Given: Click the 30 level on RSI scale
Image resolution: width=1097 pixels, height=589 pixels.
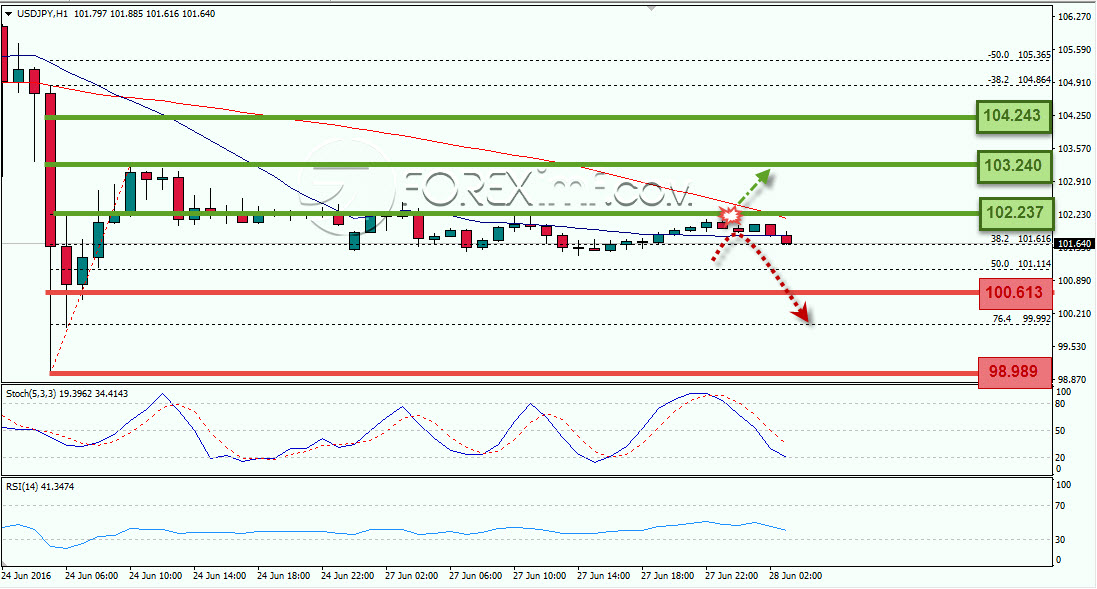Looking at the screenshot, I should point(1060,539).
